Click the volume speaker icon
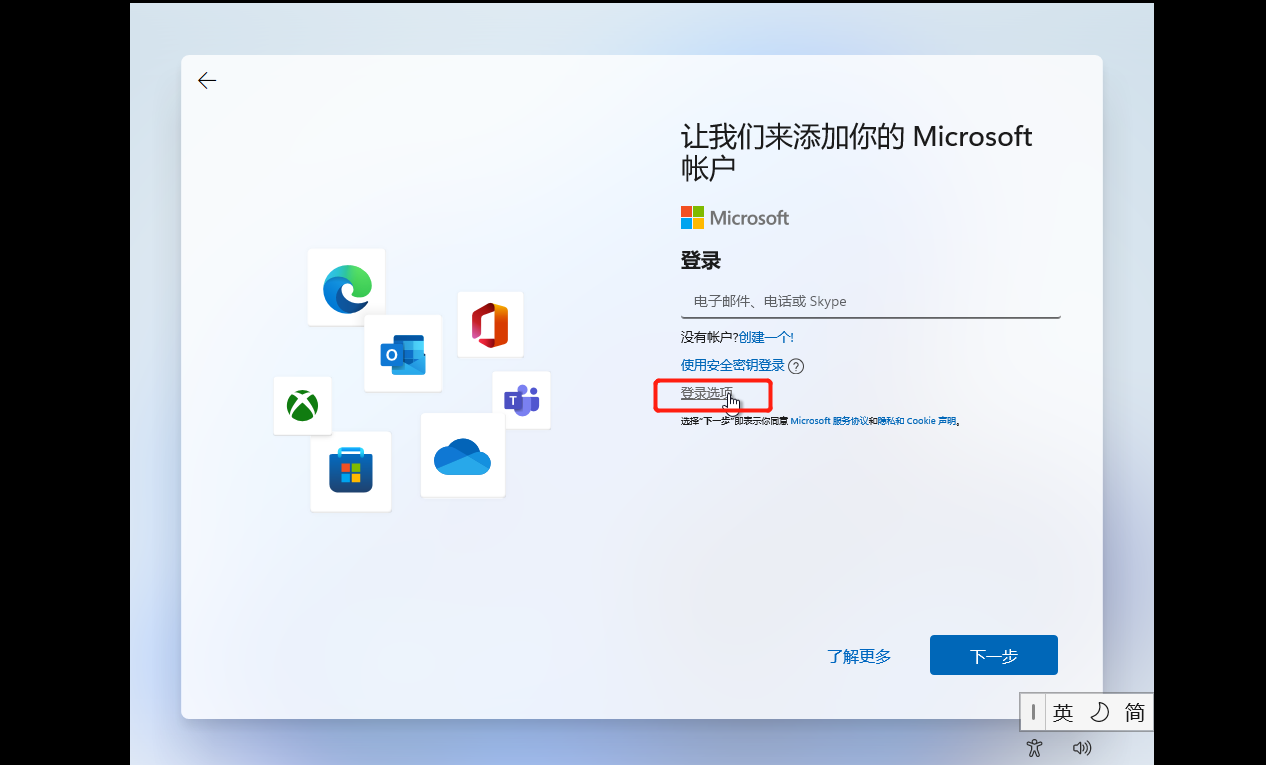Image resolution: width=1266 pixels, height=765 pixels. tap(1081, 747)
